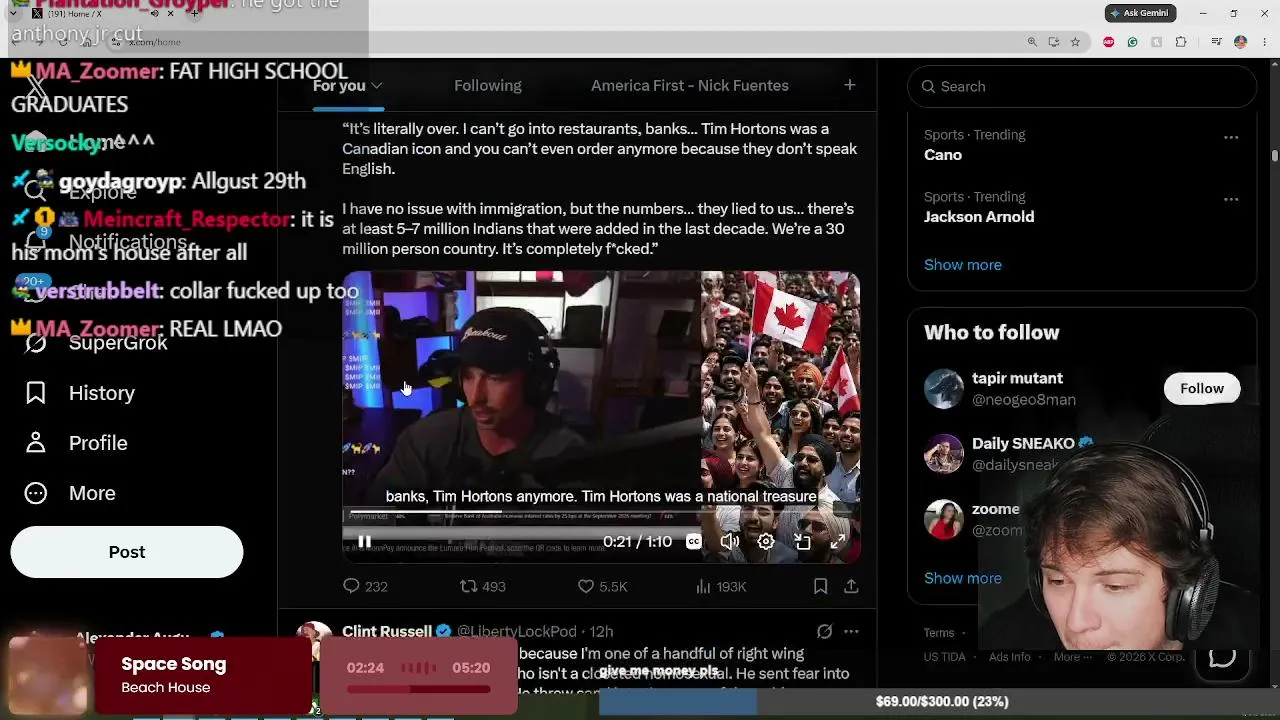Image resolution: width=1280 pixels, height=720 pixels.
Task: Repost the post with 493 reposts
Action: [482, 586]
